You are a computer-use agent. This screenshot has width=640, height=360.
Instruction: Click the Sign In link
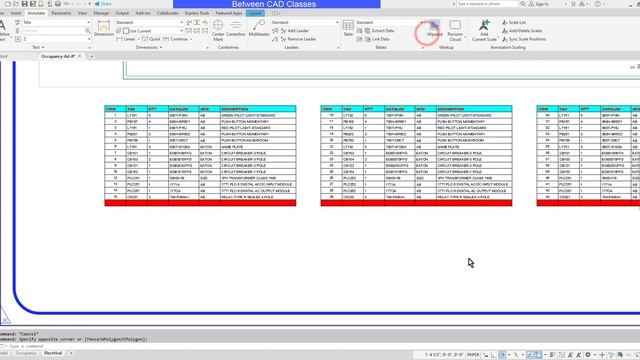[x=539, y=4]
